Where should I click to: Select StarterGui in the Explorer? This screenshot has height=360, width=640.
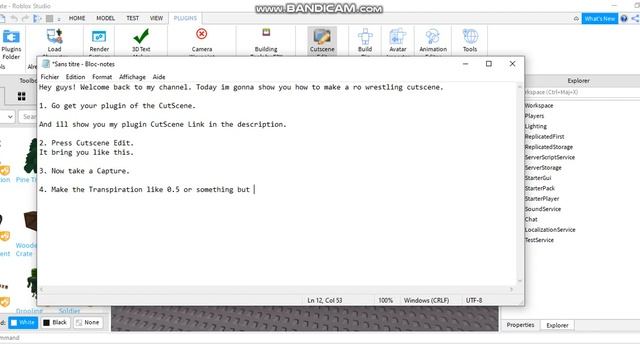pyautogui.click(x=538, y=178)
